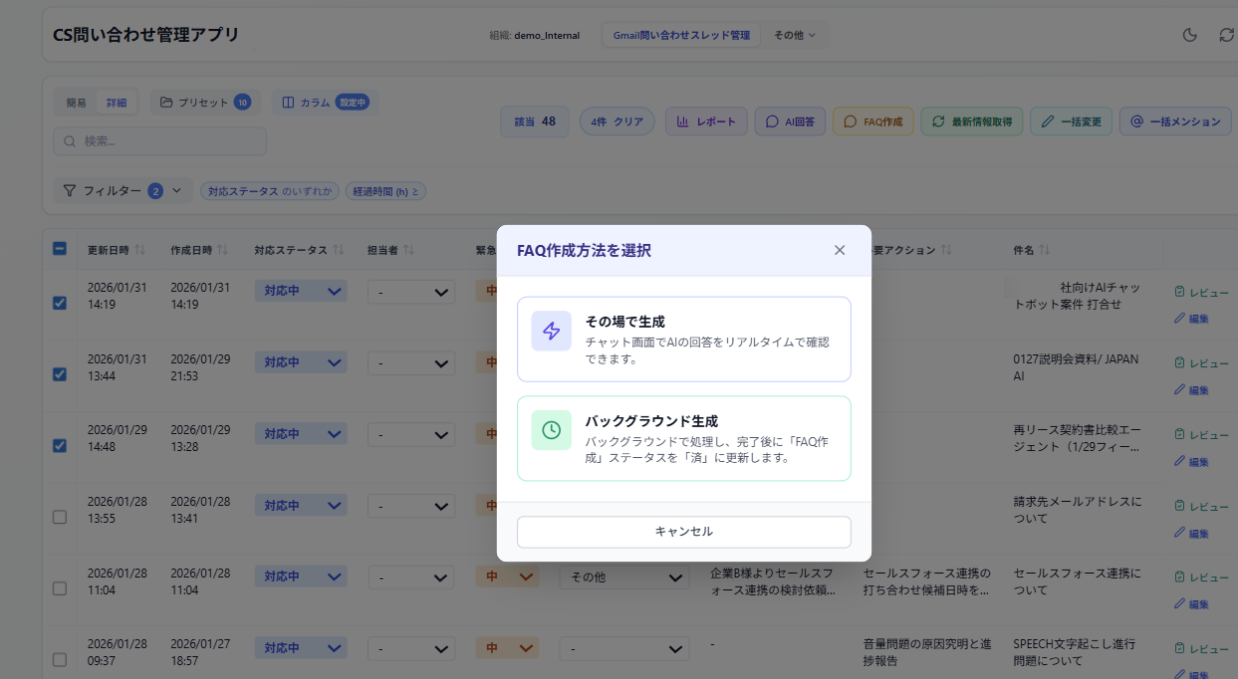Click the clock icon for background generation

click(x=551, y=430)
